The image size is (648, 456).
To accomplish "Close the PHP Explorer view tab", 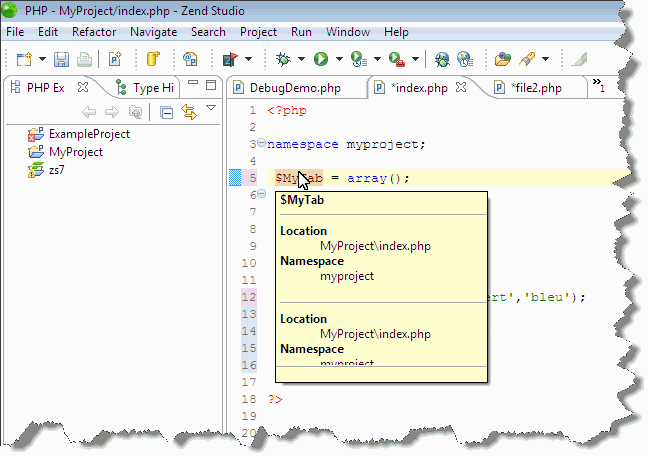I will point(83,87).
